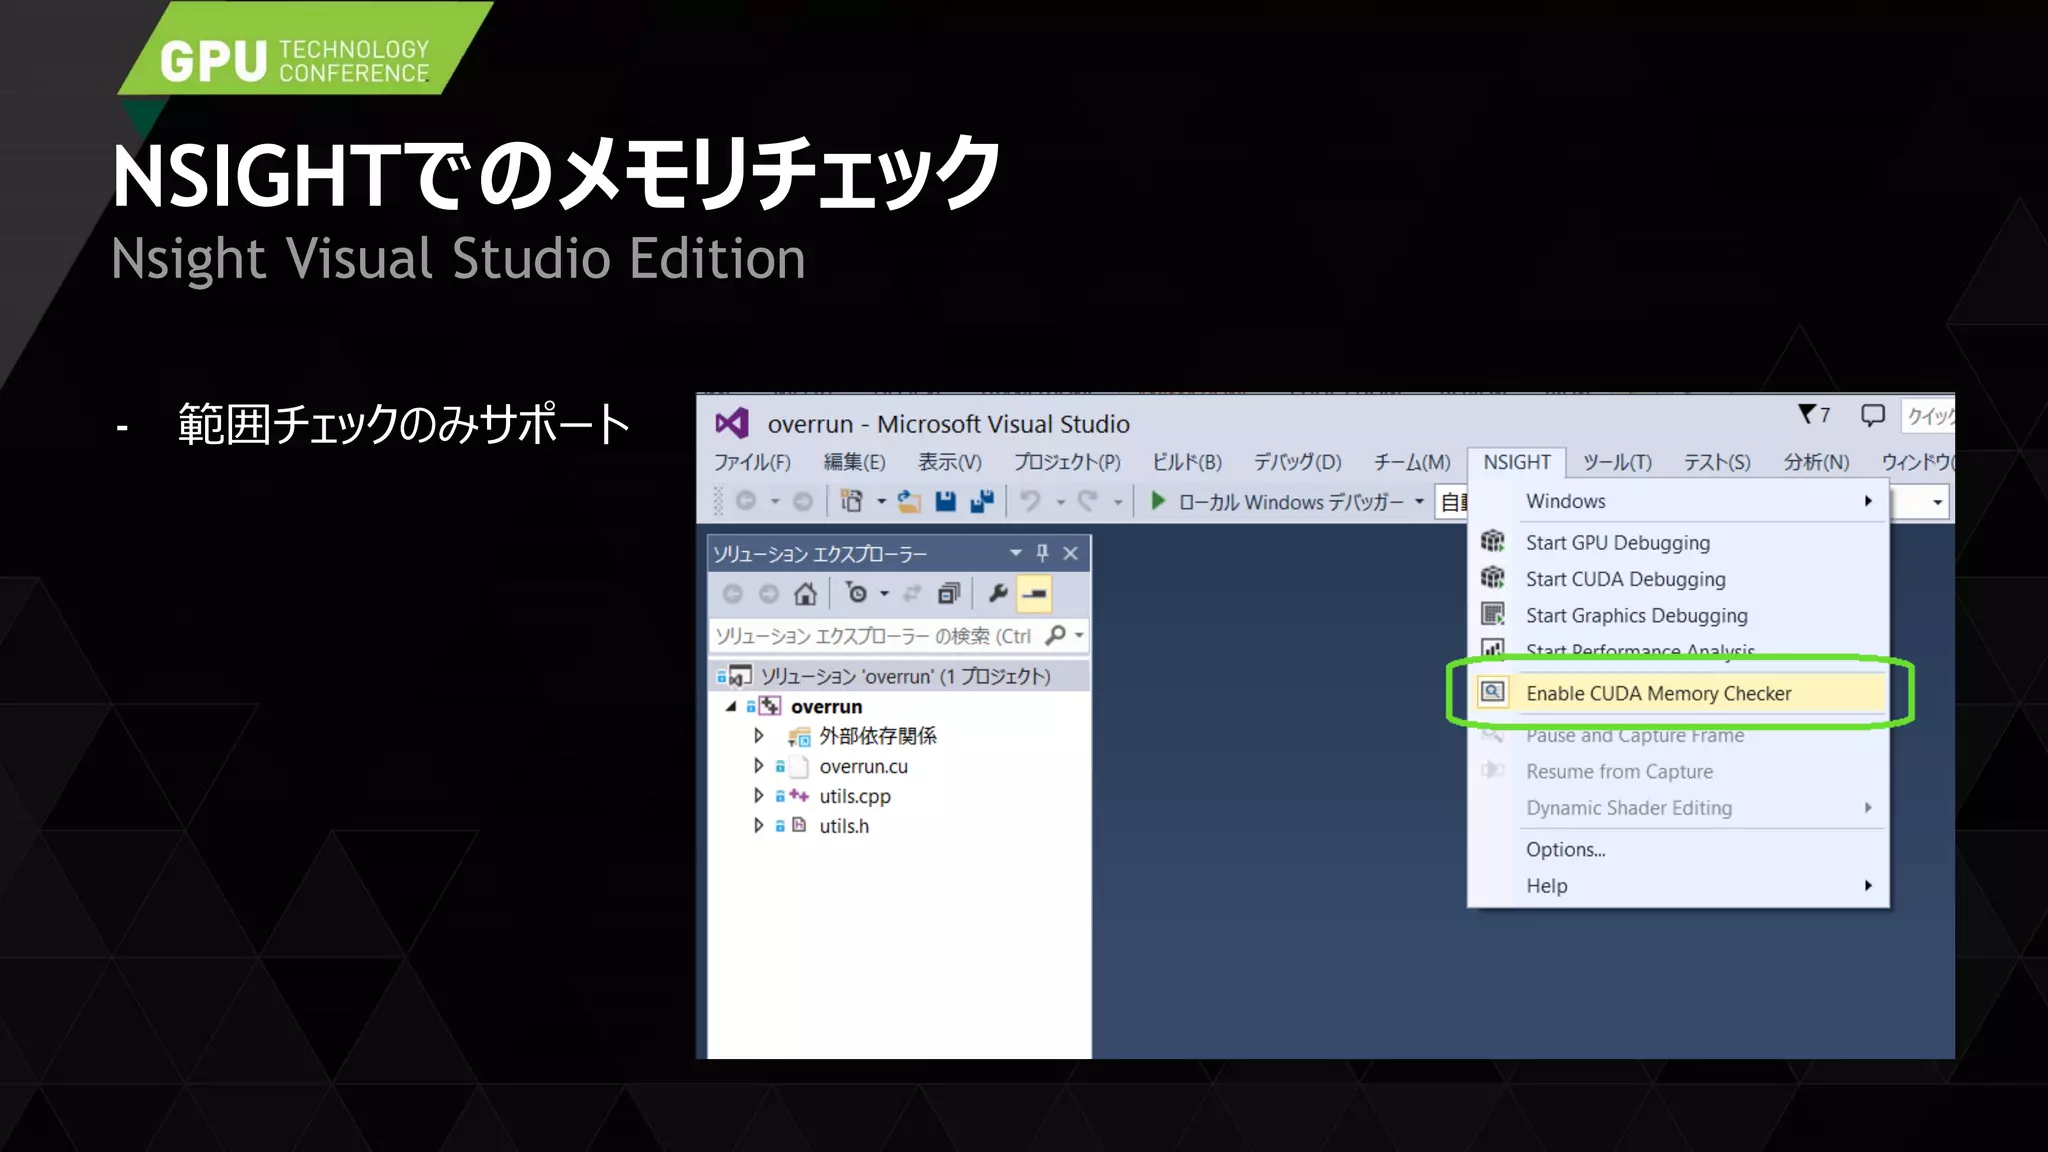Open Solution Explorer window options dropdown

[x=1015, y=553]
